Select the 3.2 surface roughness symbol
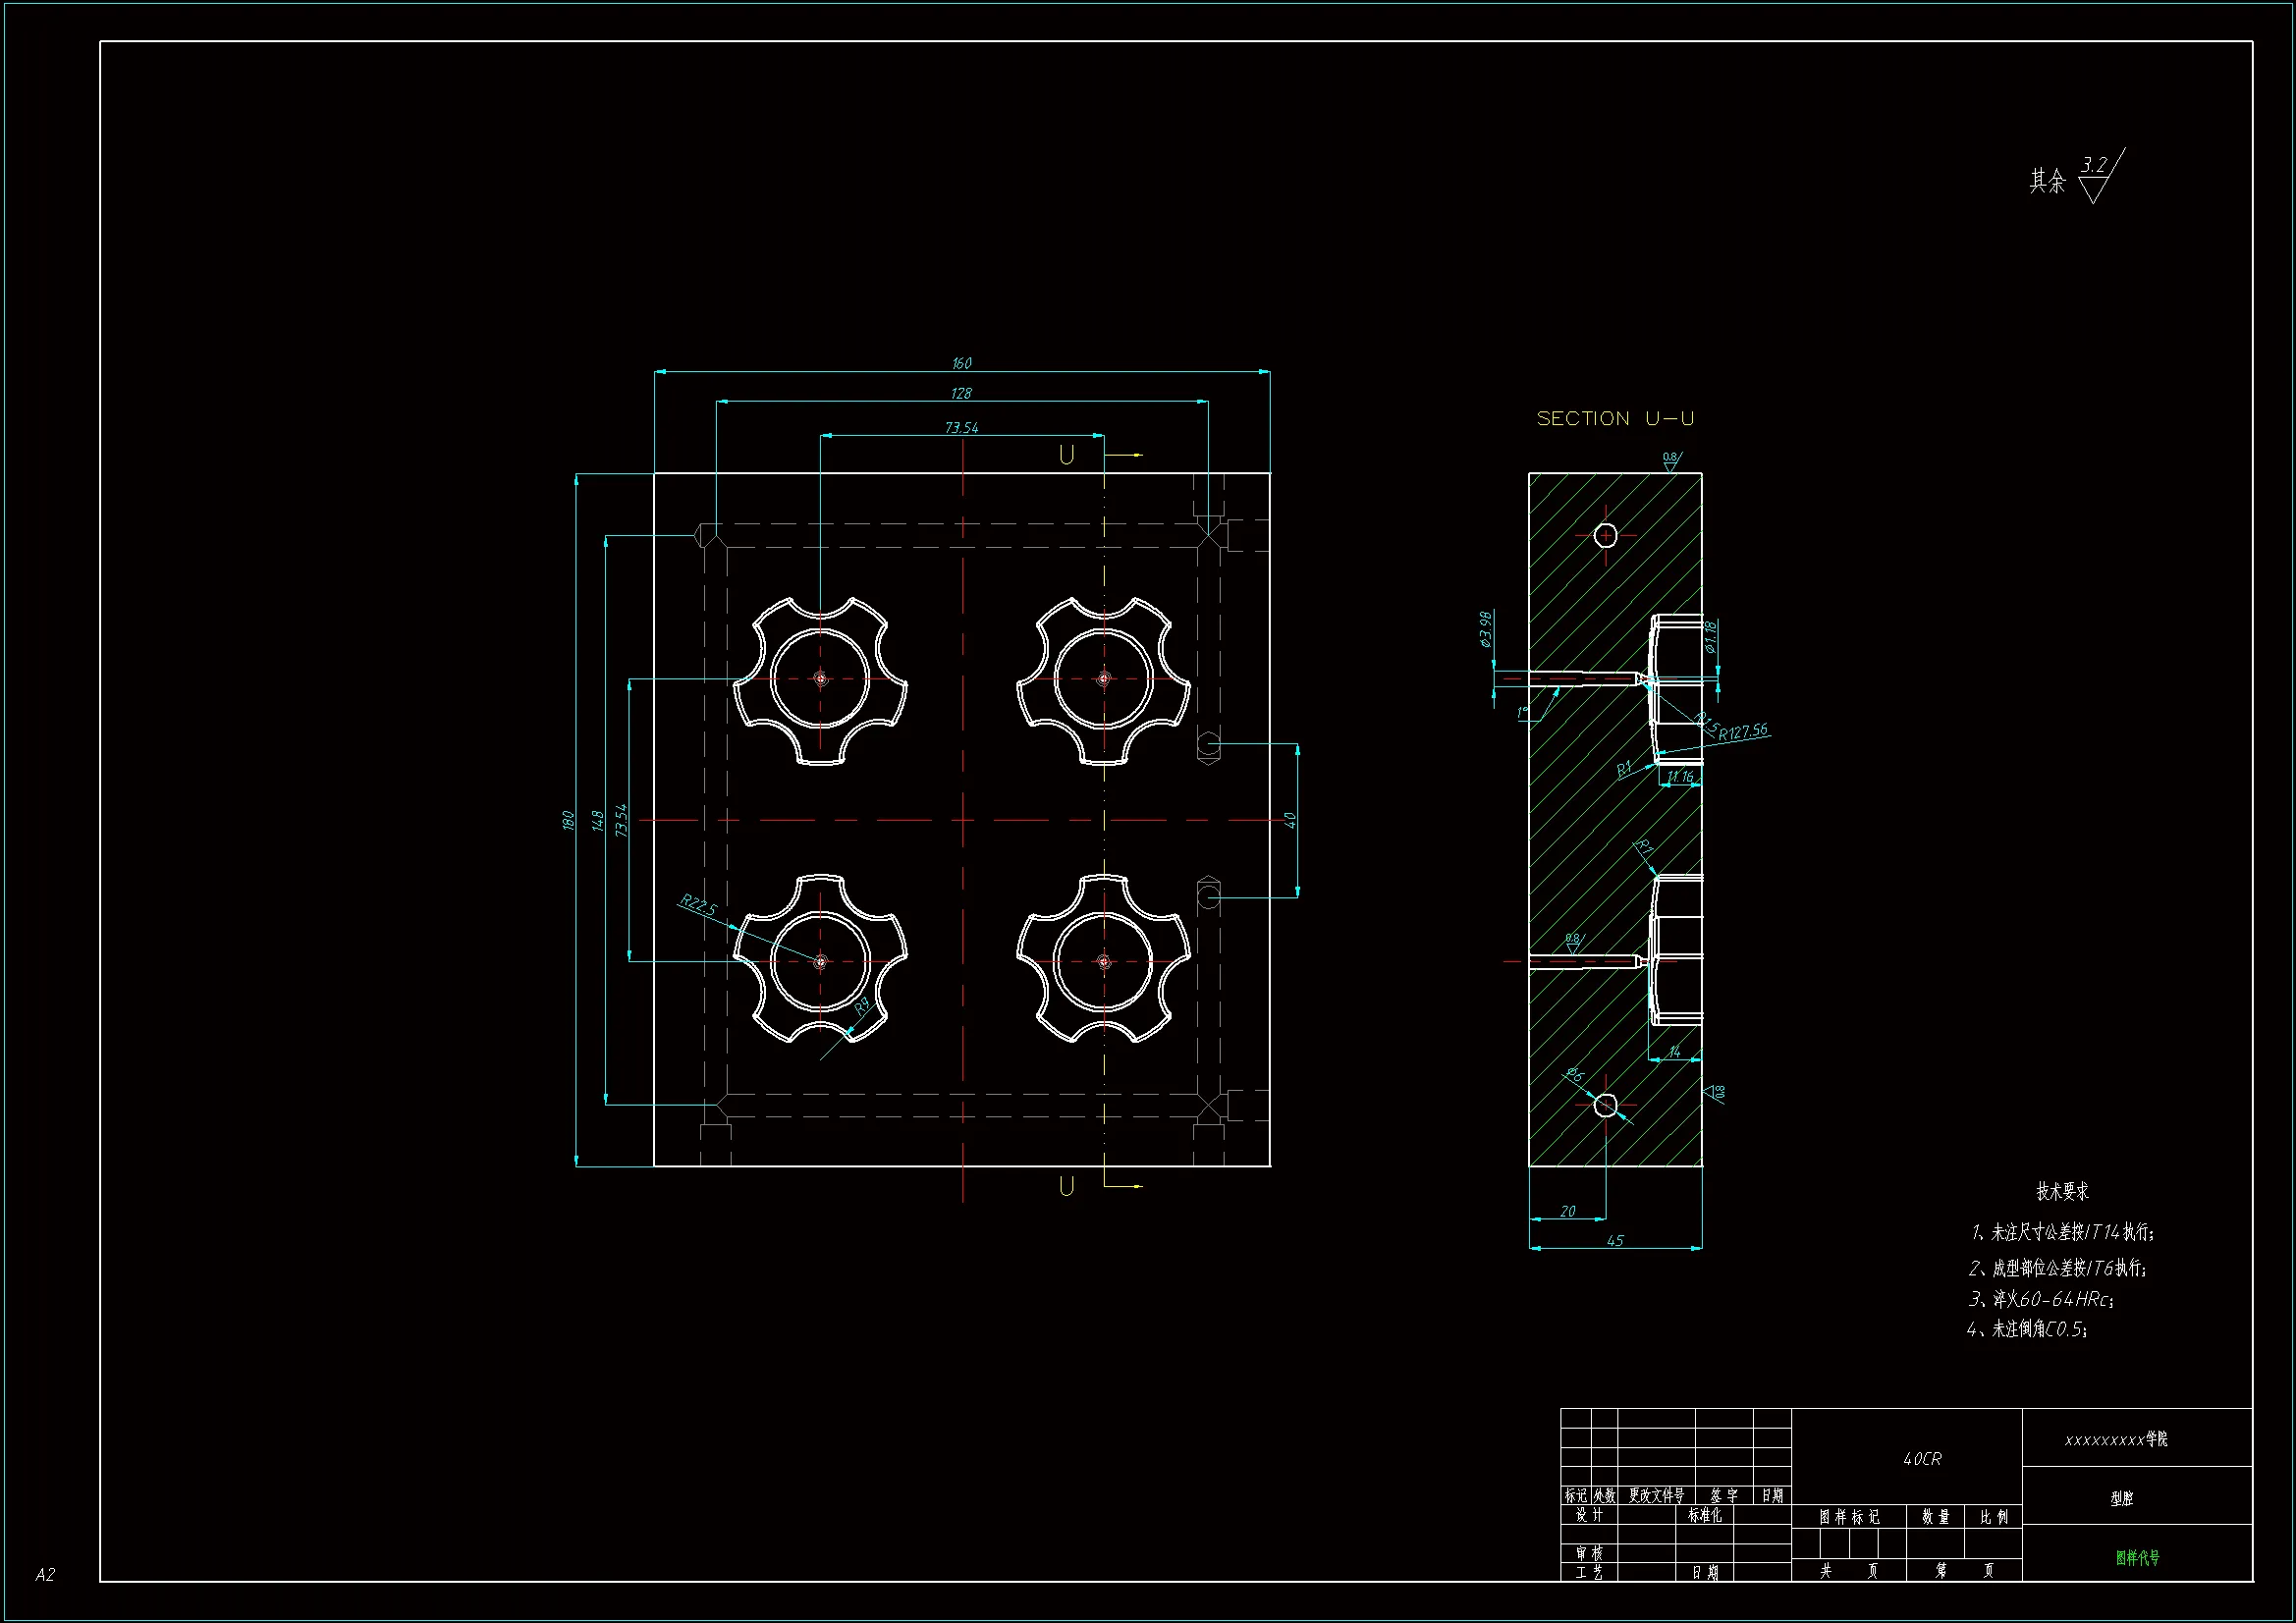The height and width of the screenshot is (1623, 2296). click(2094, 167)
